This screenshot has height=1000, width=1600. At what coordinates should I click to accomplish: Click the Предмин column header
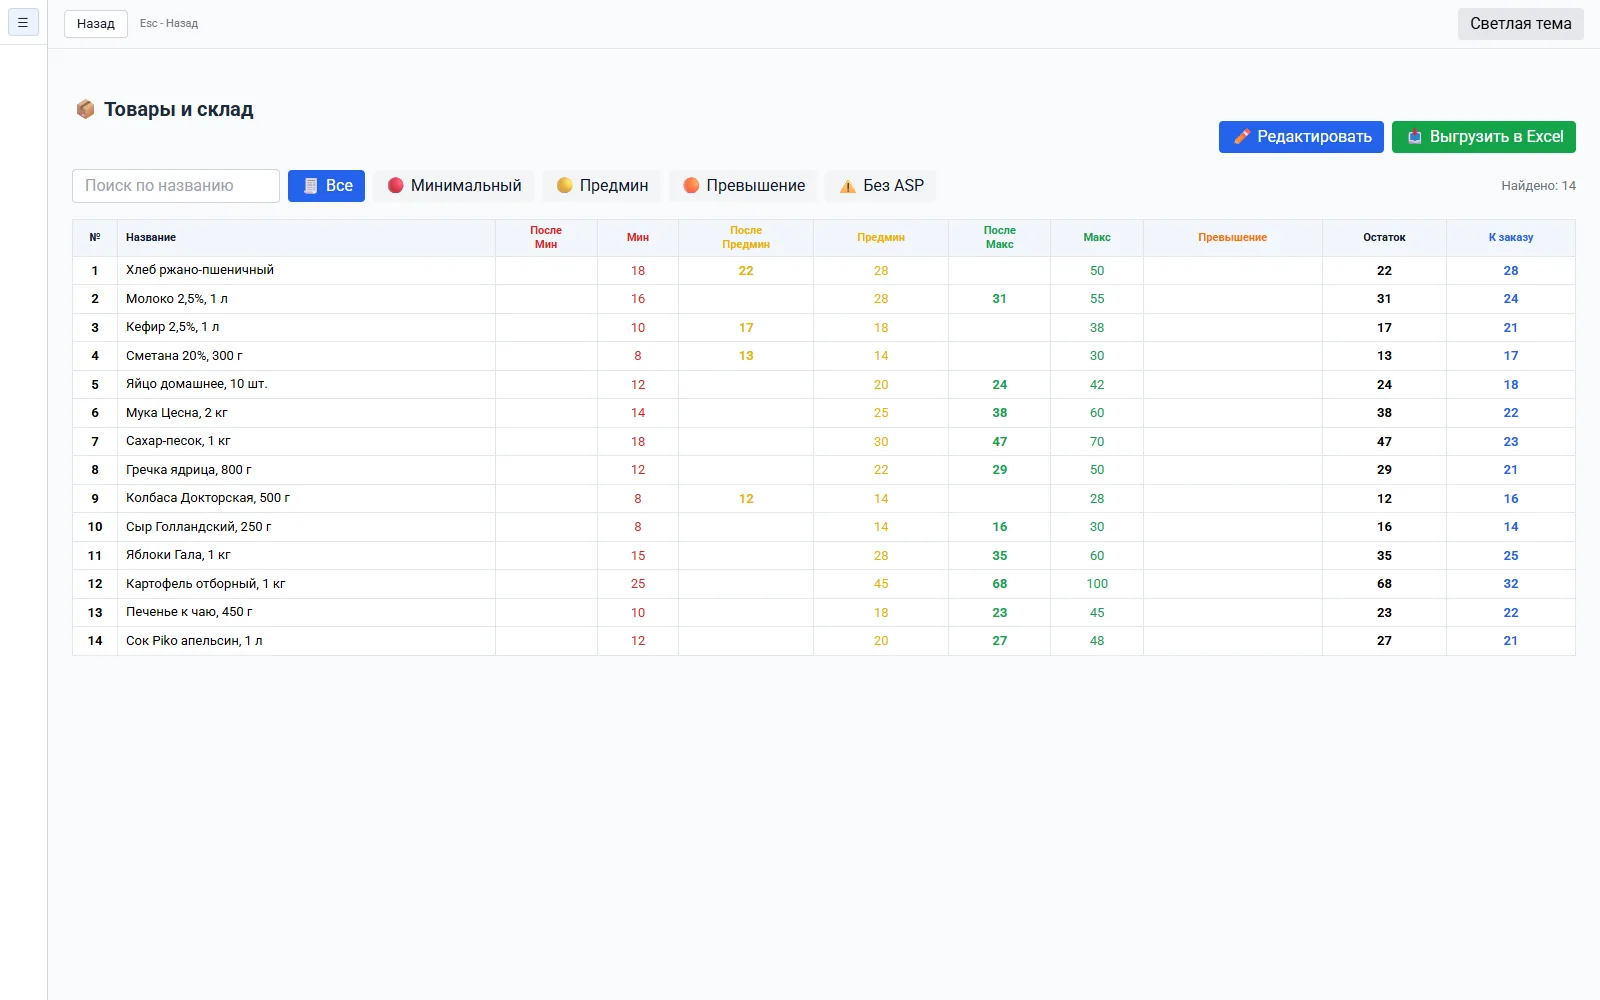[x=881, y=238]
